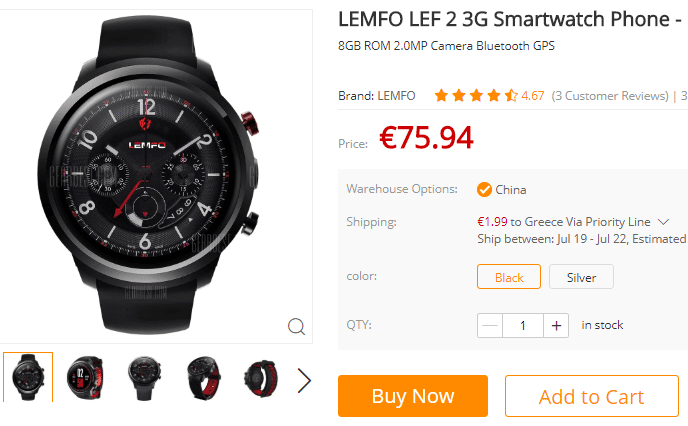Screen dimensions: 688x426
Task: Choose the Silver color option
Action: tap(581, 276)
